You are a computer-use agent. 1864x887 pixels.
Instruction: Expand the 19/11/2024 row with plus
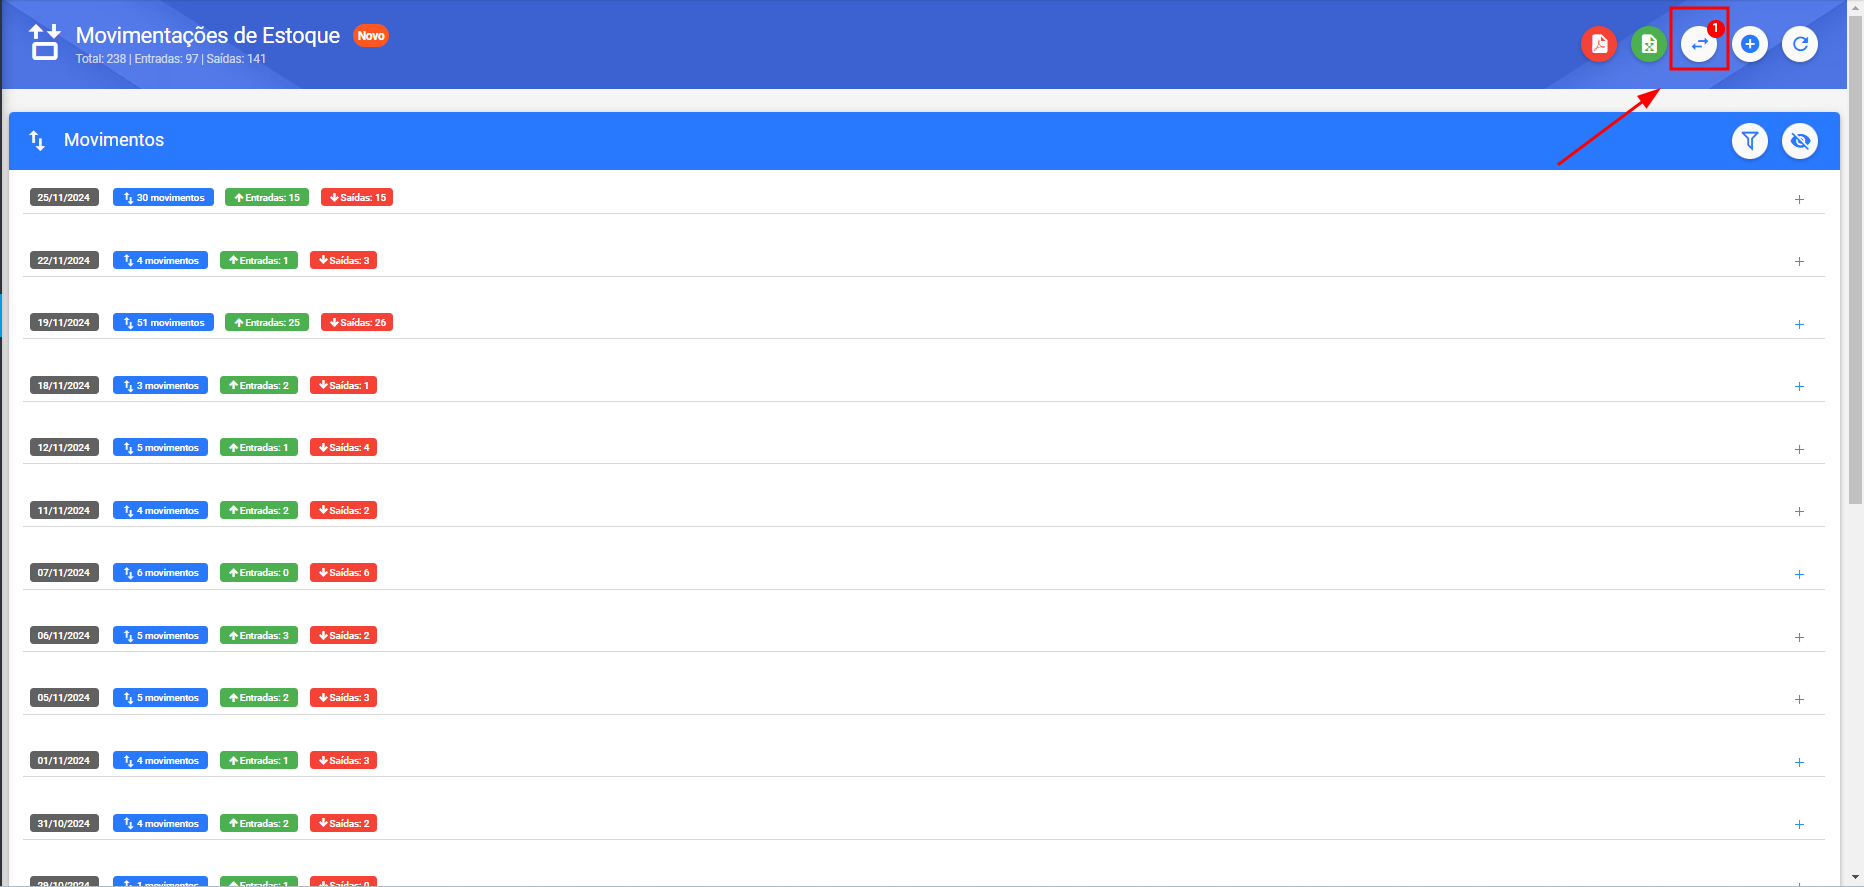[1799, 324]
